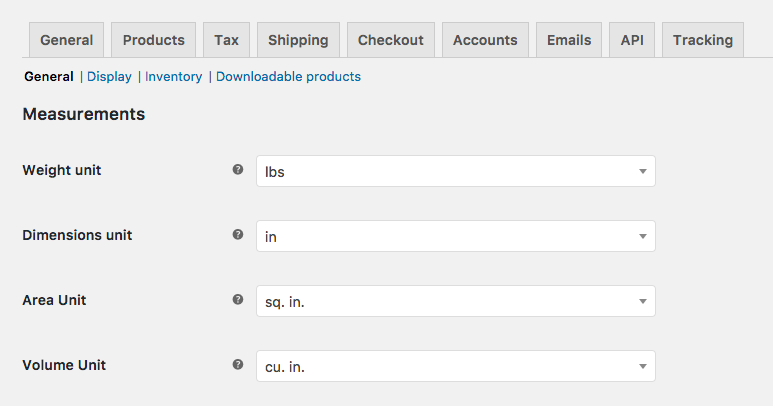Select the API tab

[x=632, y=40]
